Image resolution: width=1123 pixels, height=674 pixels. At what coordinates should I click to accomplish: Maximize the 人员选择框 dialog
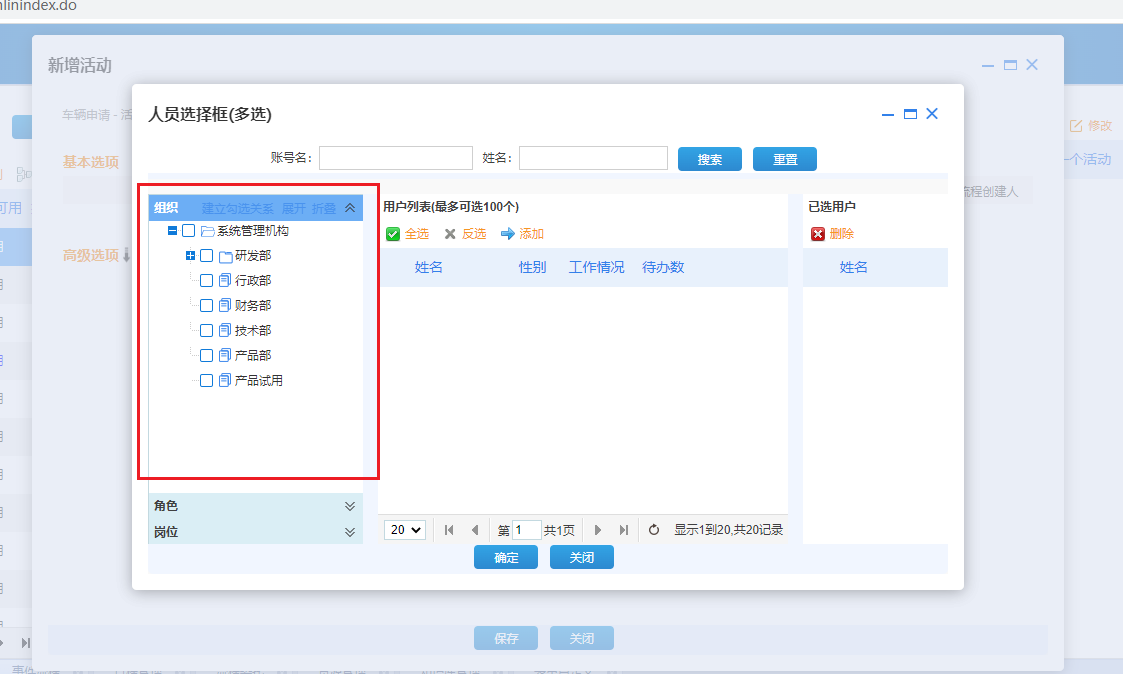point(910,114)
